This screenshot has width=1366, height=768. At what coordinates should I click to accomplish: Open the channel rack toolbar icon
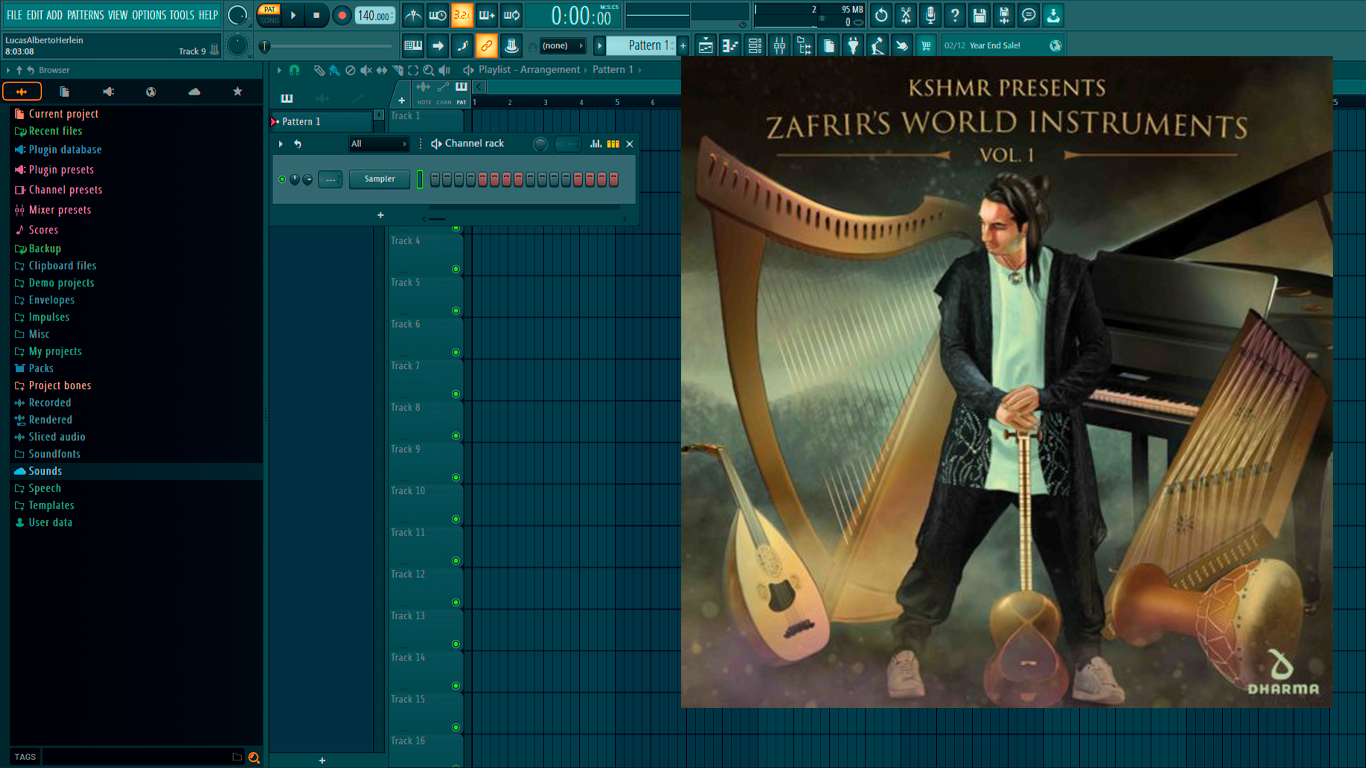pyautogui.click(x=755, y=45)
